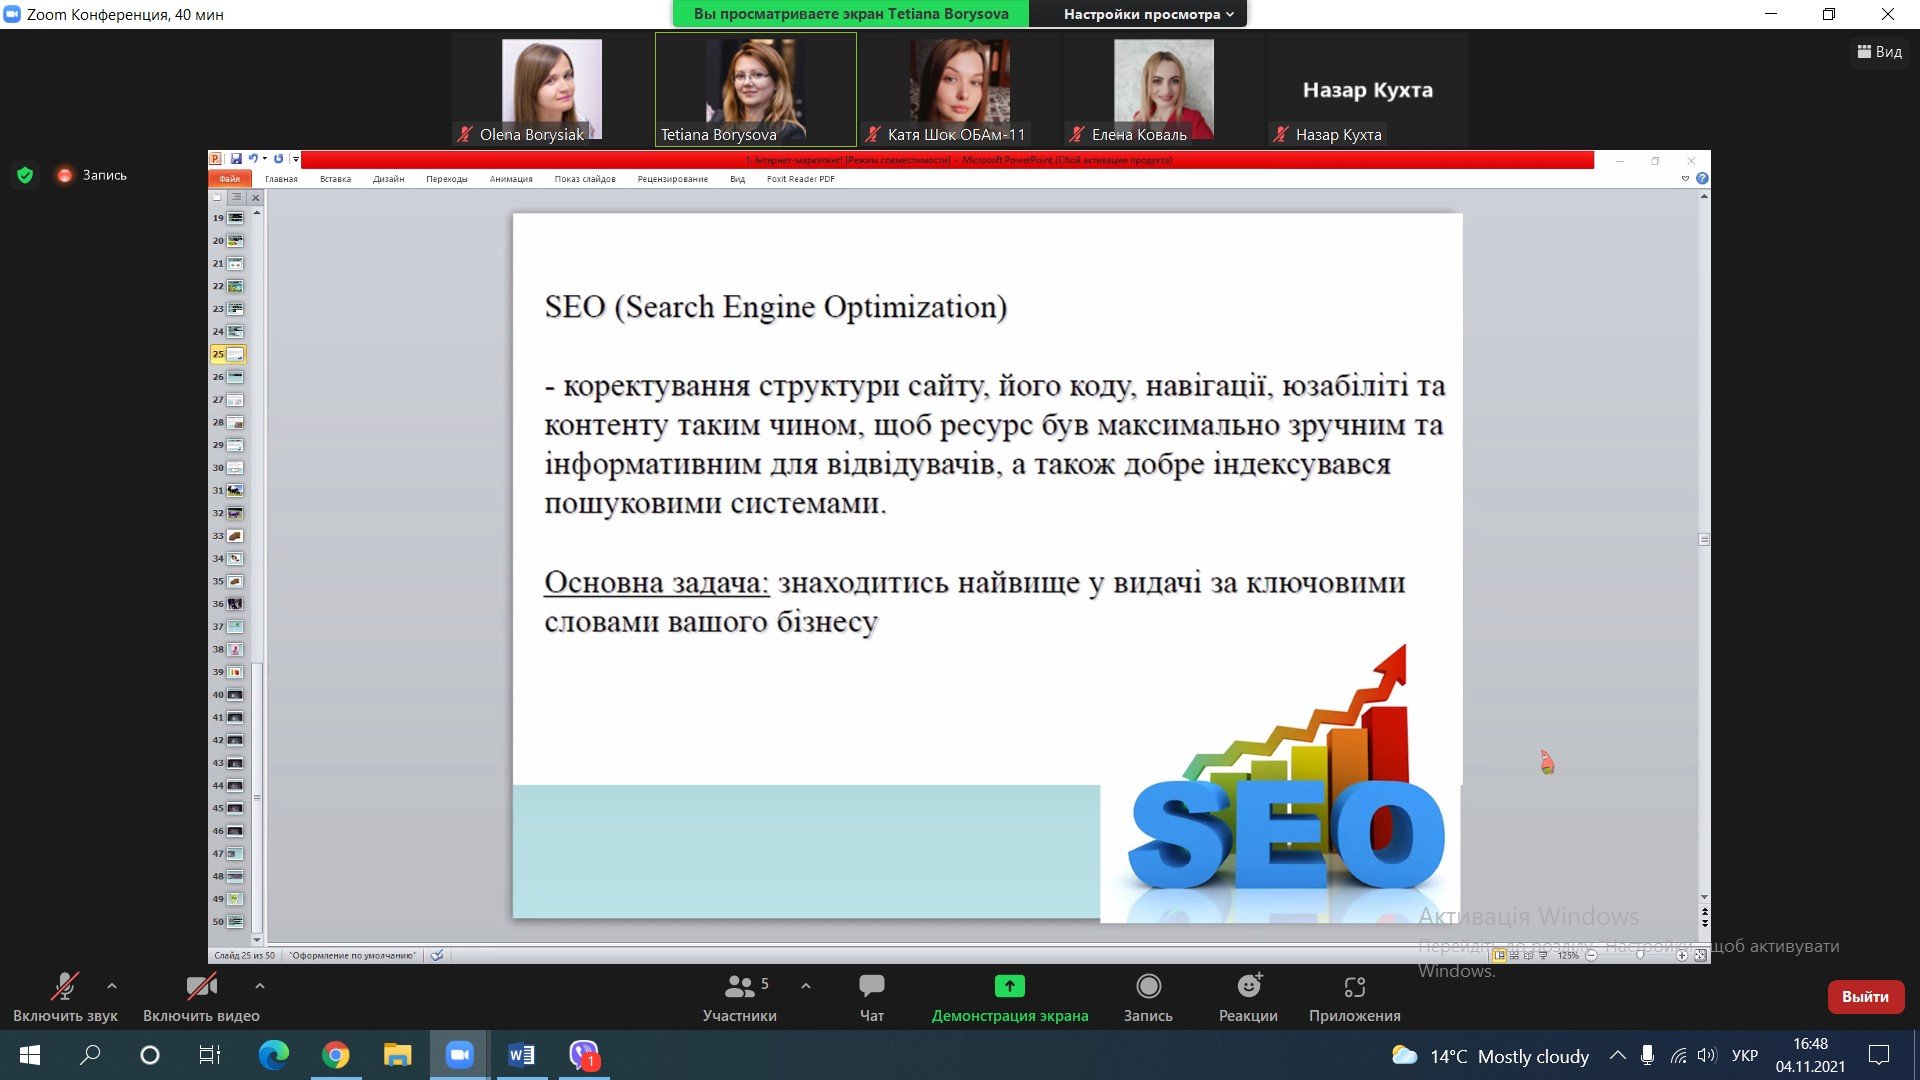The height and width of the screenshot is (1080, 1920).
Task: Select slide 33 thumbnail
Action: [x=235, y=536]
